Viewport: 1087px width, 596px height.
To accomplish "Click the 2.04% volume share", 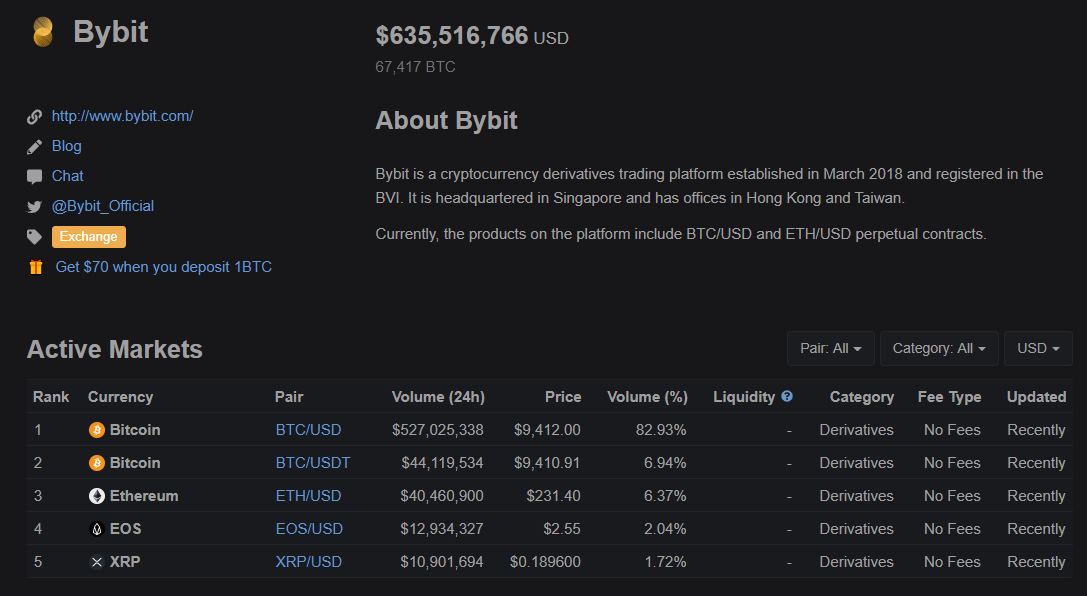I will click(x=666, y=529).
